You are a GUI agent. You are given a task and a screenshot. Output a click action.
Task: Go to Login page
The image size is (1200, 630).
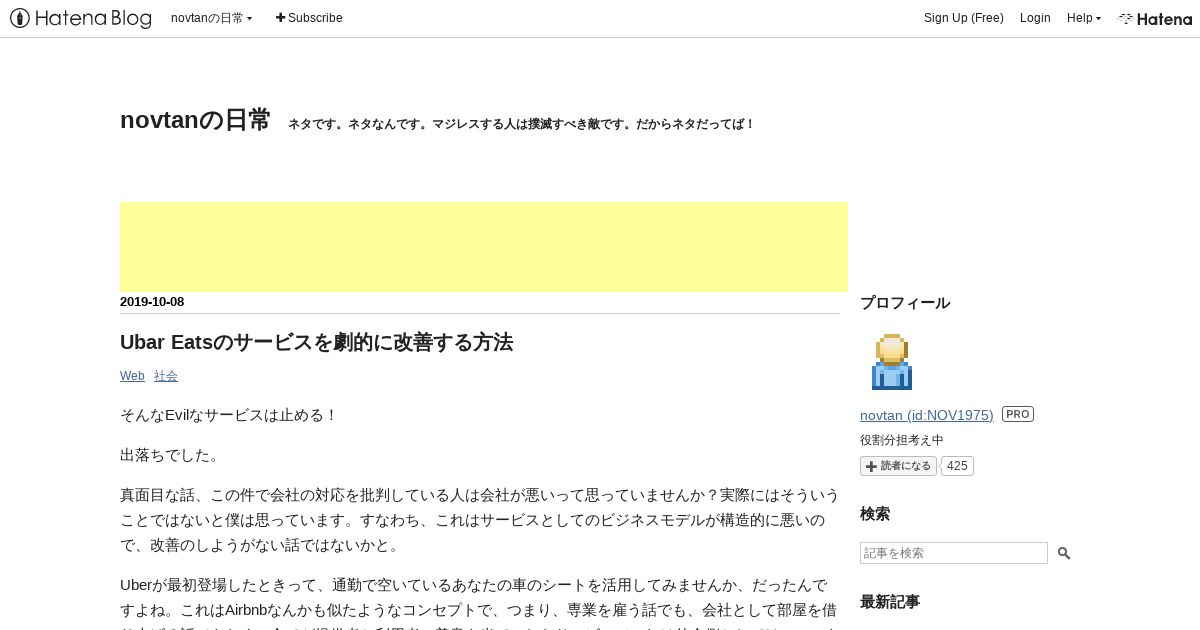point(1035,18)
